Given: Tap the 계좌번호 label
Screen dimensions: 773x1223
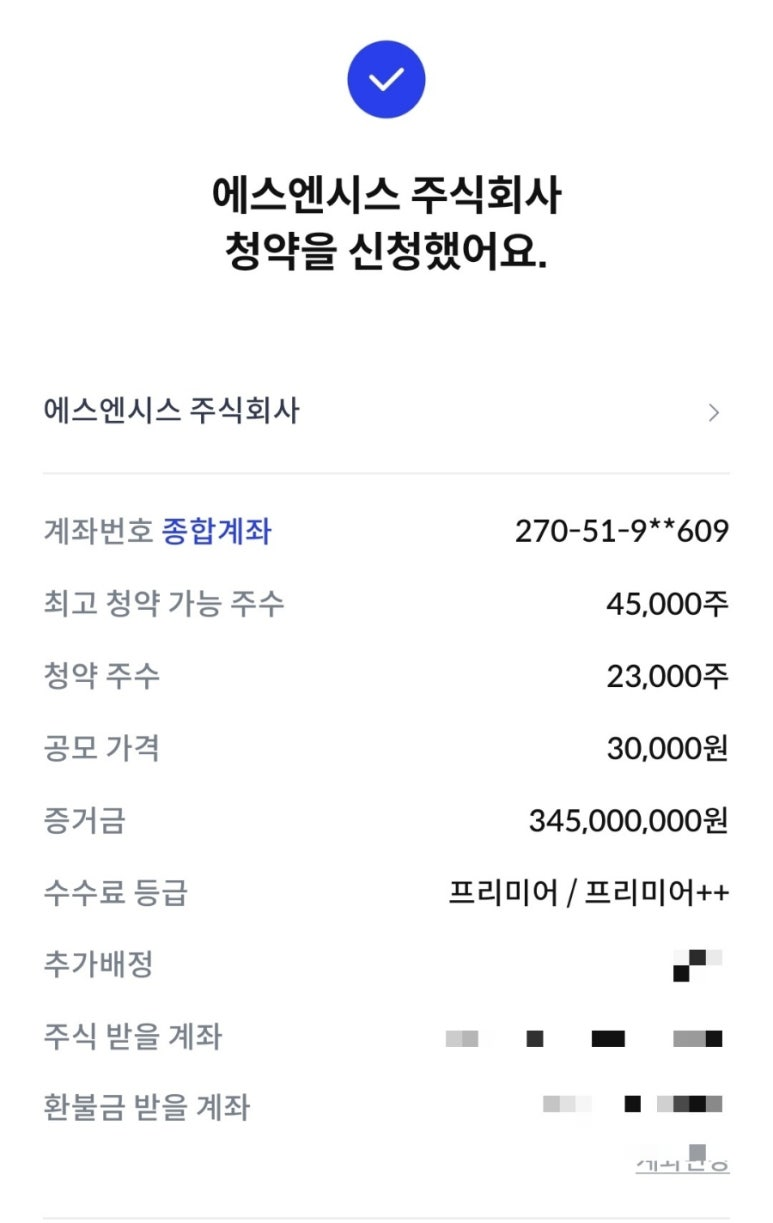Looking at the screenshot, I should 98,531.
